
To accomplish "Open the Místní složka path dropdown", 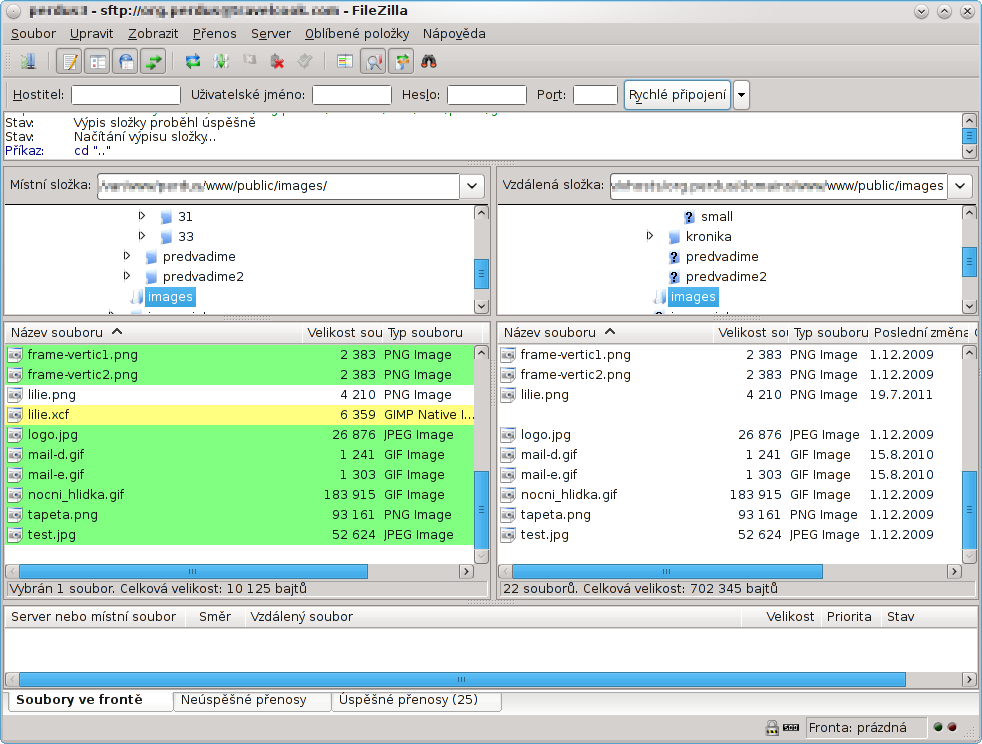I will pyautogui.click(x=472, y=186).
